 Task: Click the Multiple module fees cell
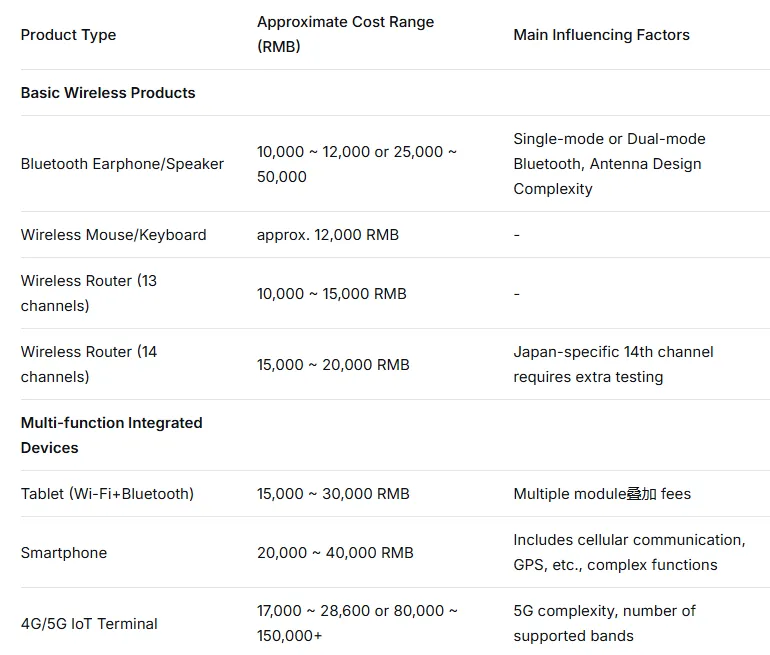pos(602,494)
